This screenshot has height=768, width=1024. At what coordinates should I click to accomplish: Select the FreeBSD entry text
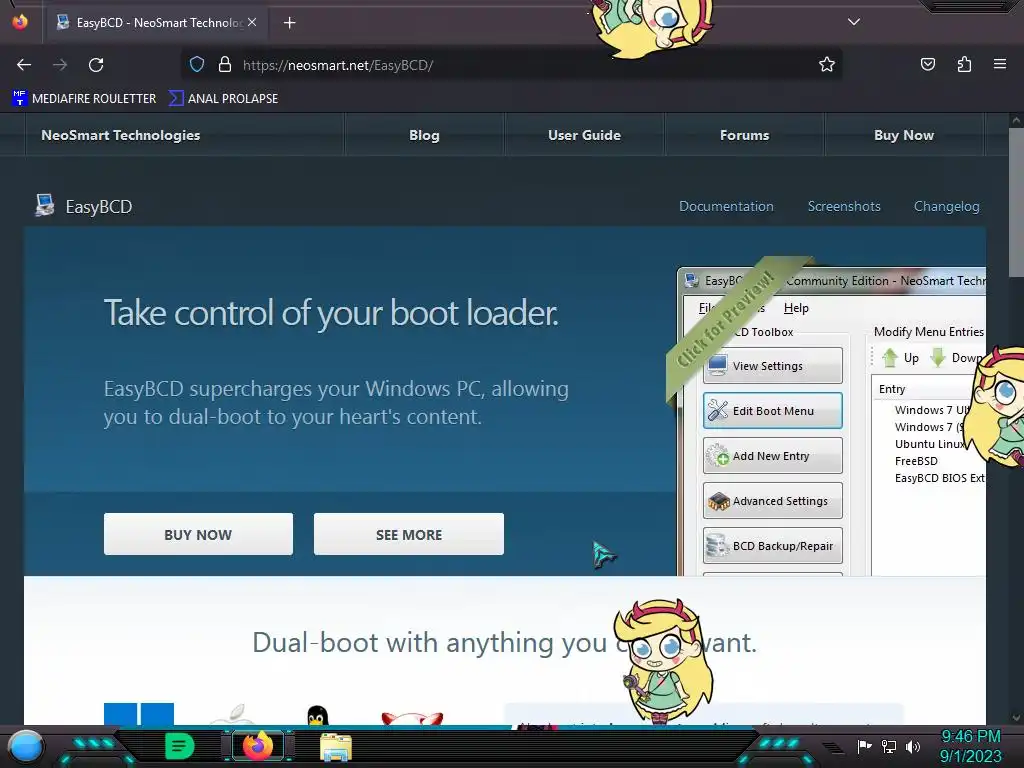pos(916,461)
